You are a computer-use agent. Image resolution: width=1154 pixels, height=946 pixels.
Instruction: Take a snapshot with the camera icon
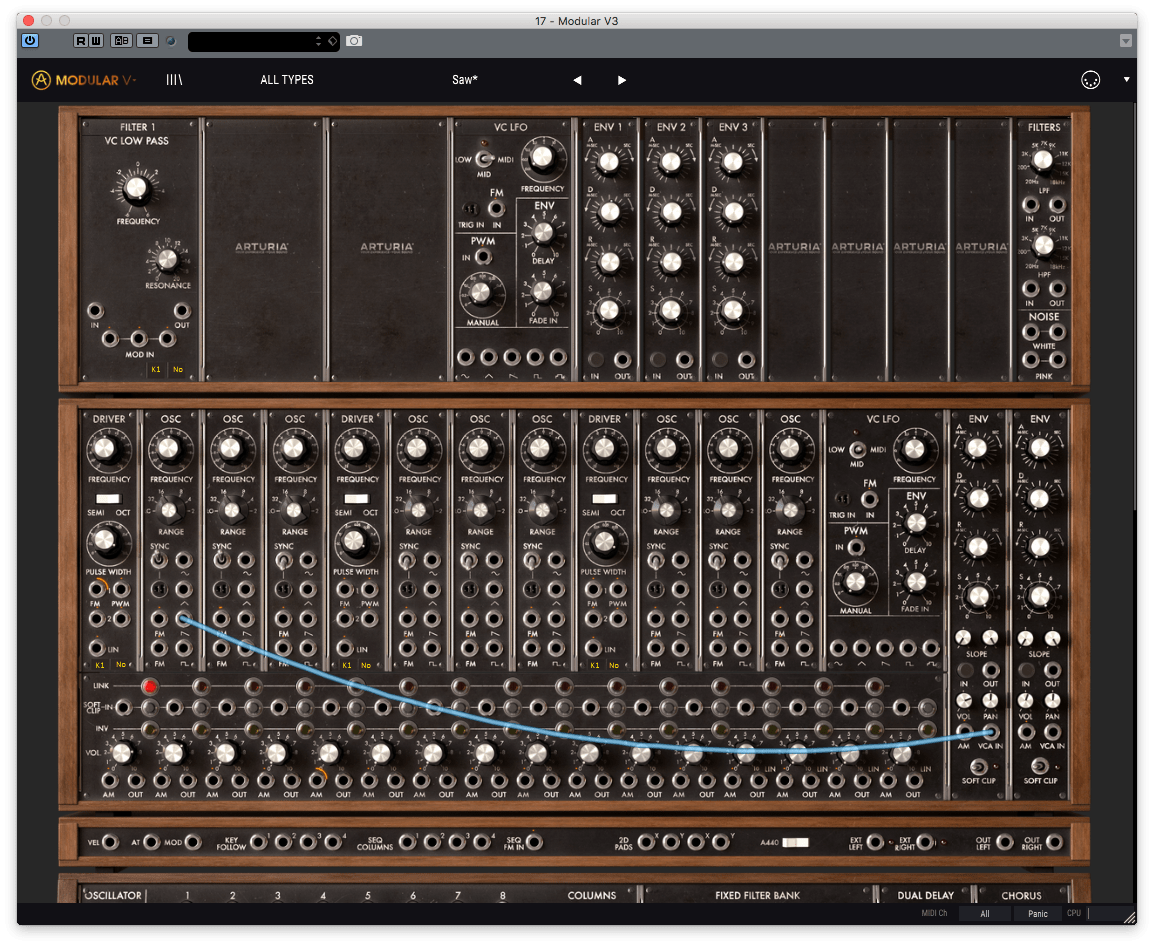tap(354, 40)
